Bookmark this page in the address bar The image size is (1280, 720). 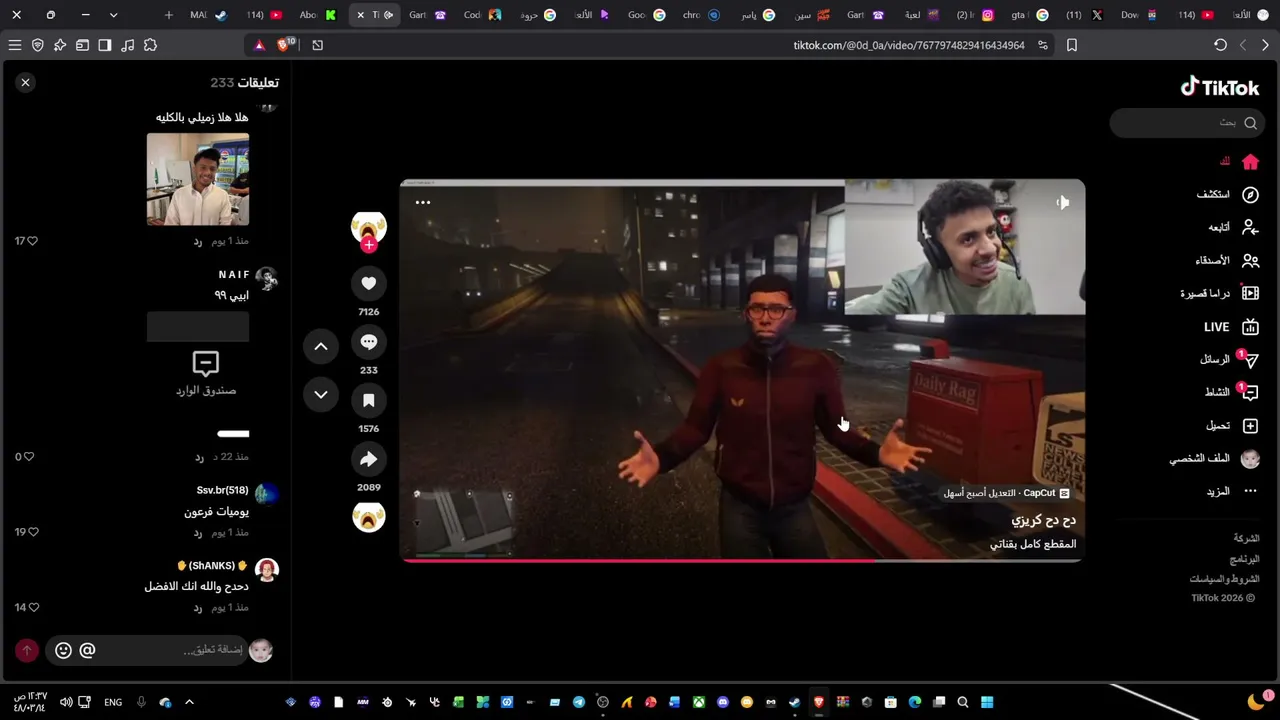pyautogui.click(x=1072, y=45)
